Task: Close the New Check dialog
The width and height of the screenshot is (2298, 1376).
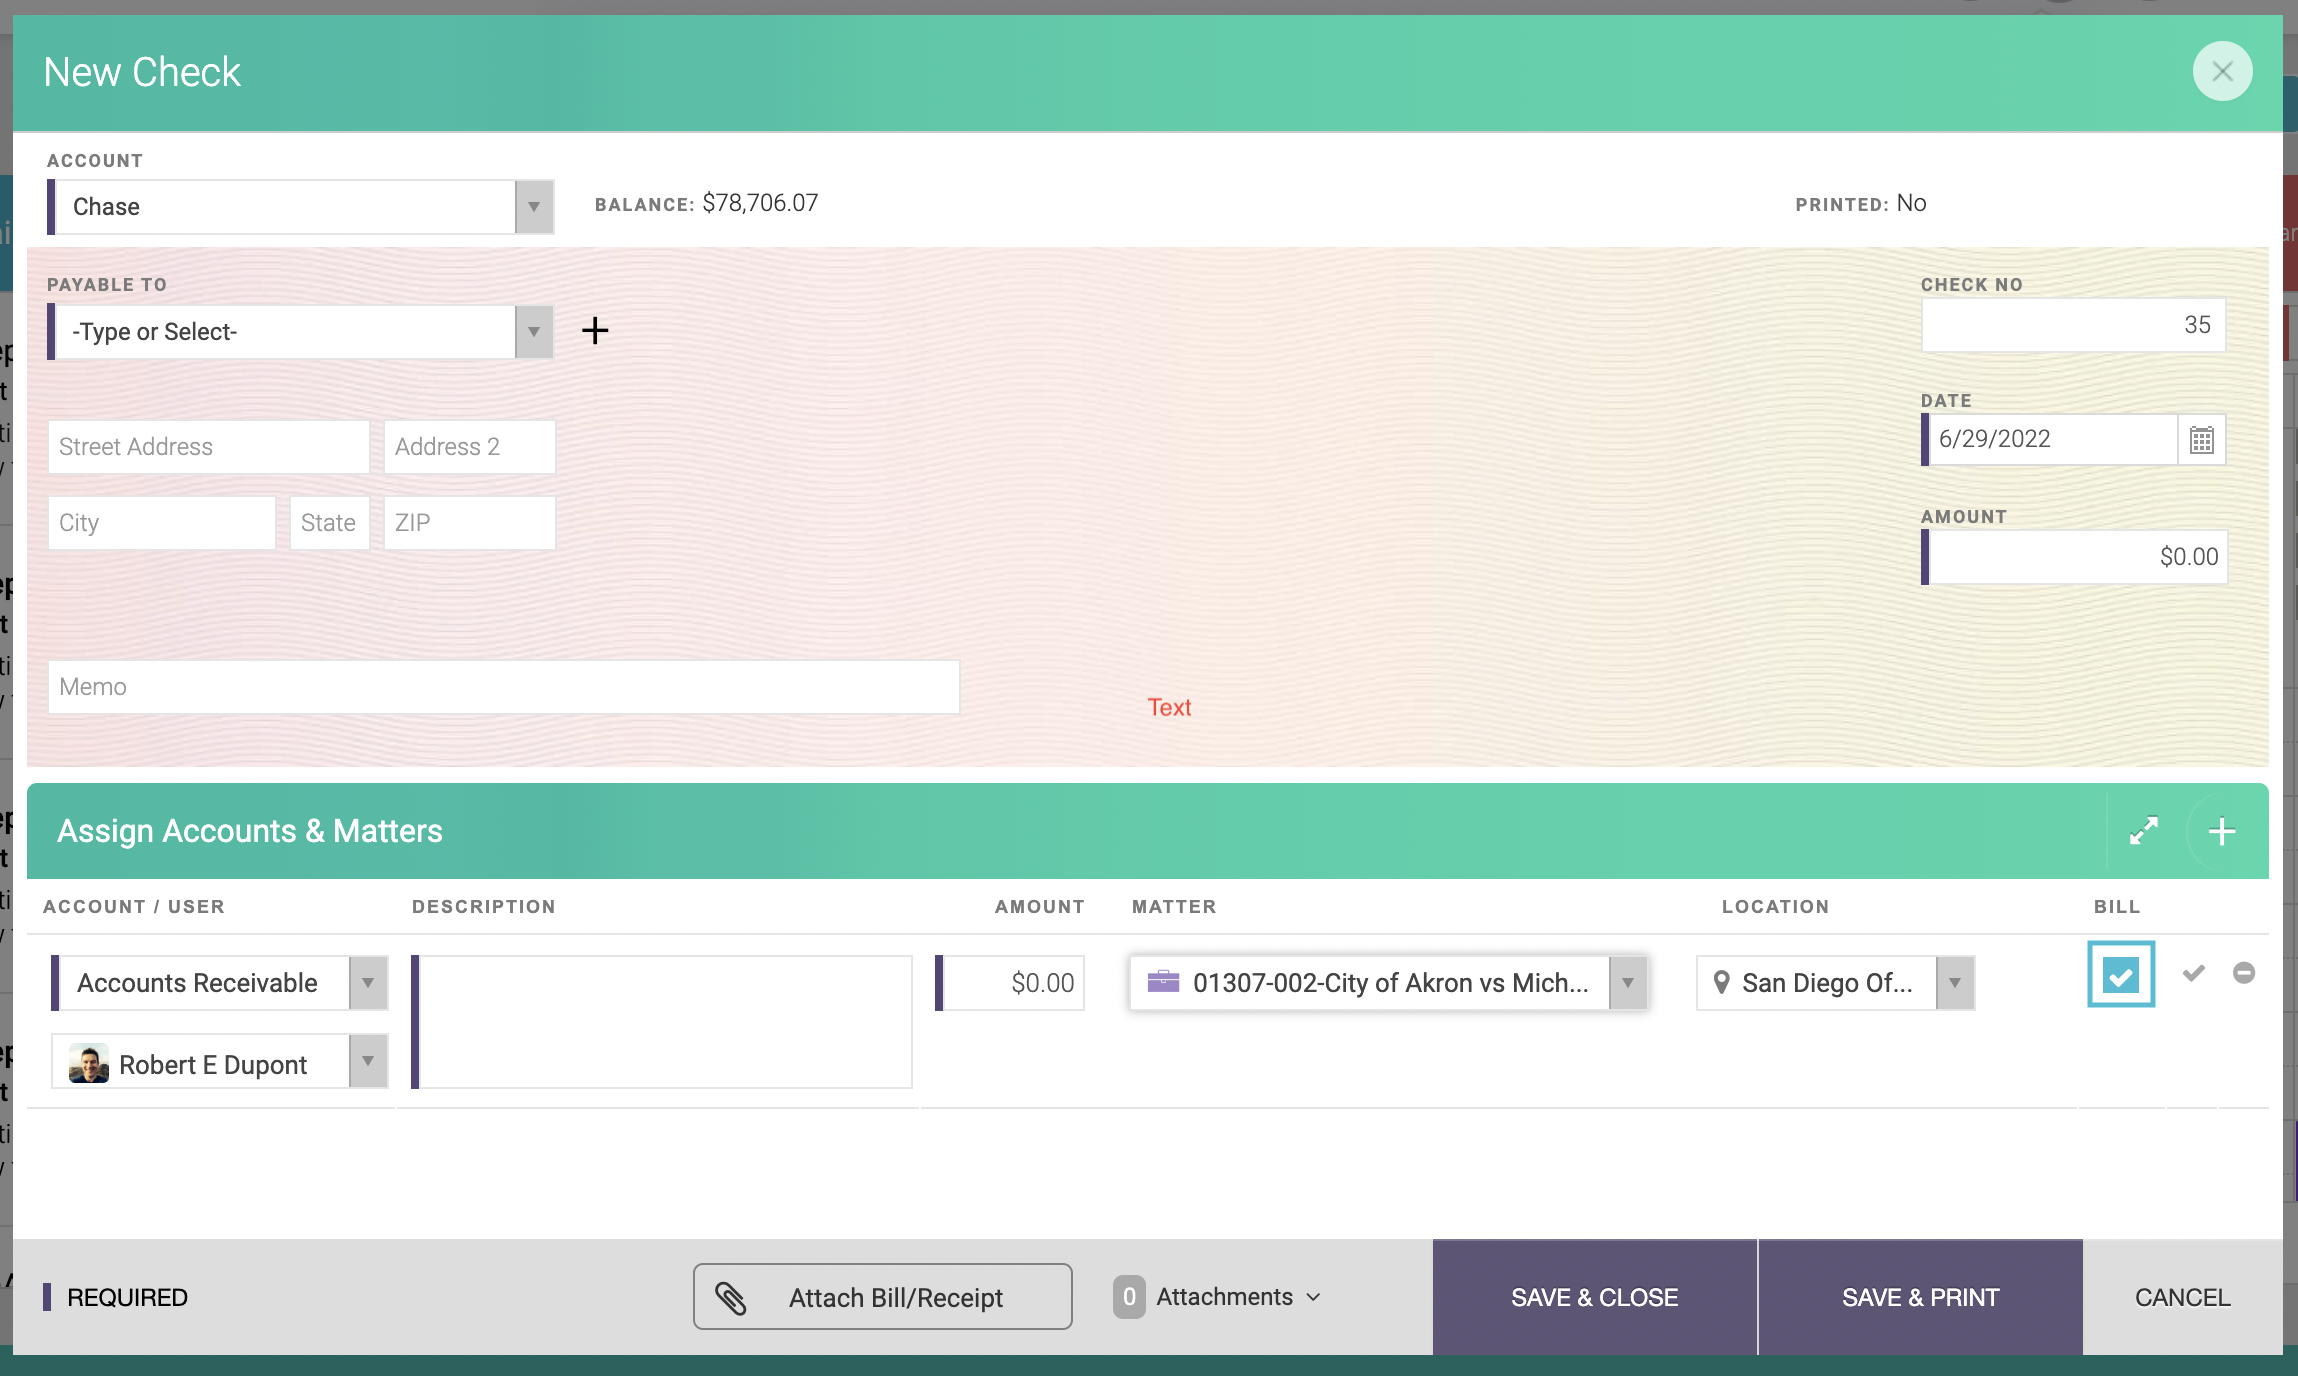Action: [2222, 71]
